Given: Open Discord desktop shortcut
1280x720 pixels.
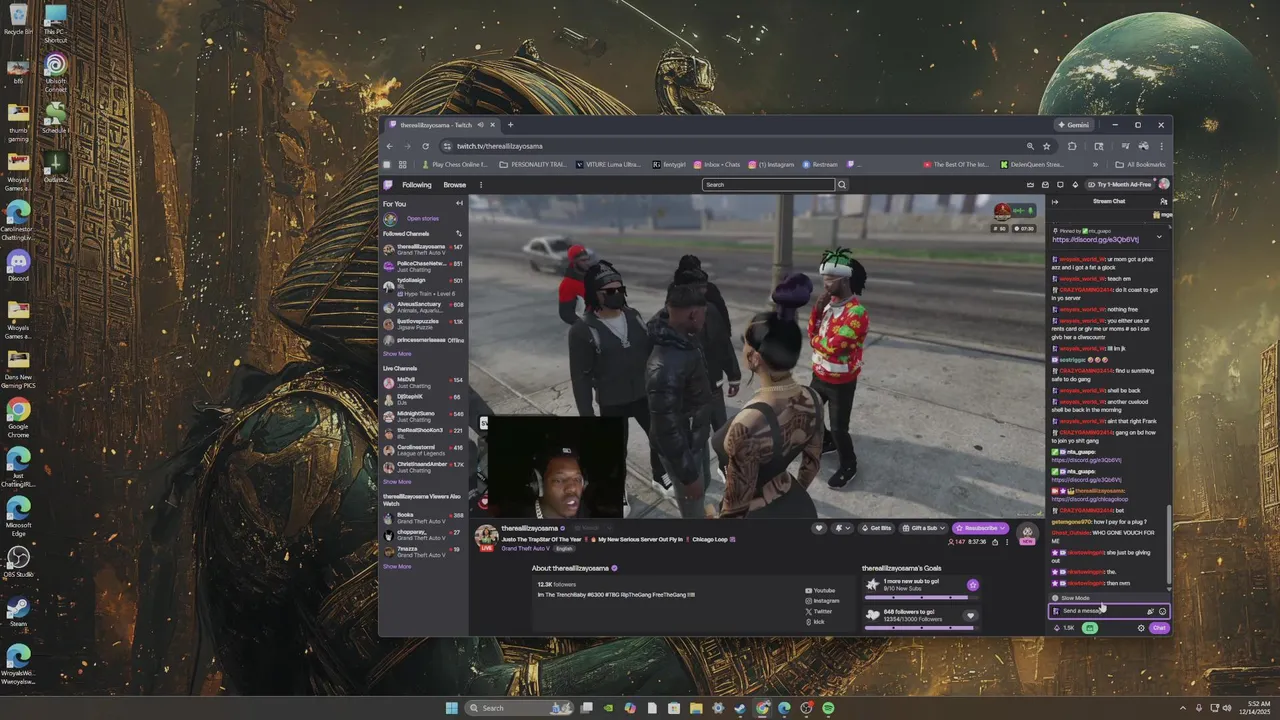Looking at the screenshot, I should point(18,265).
